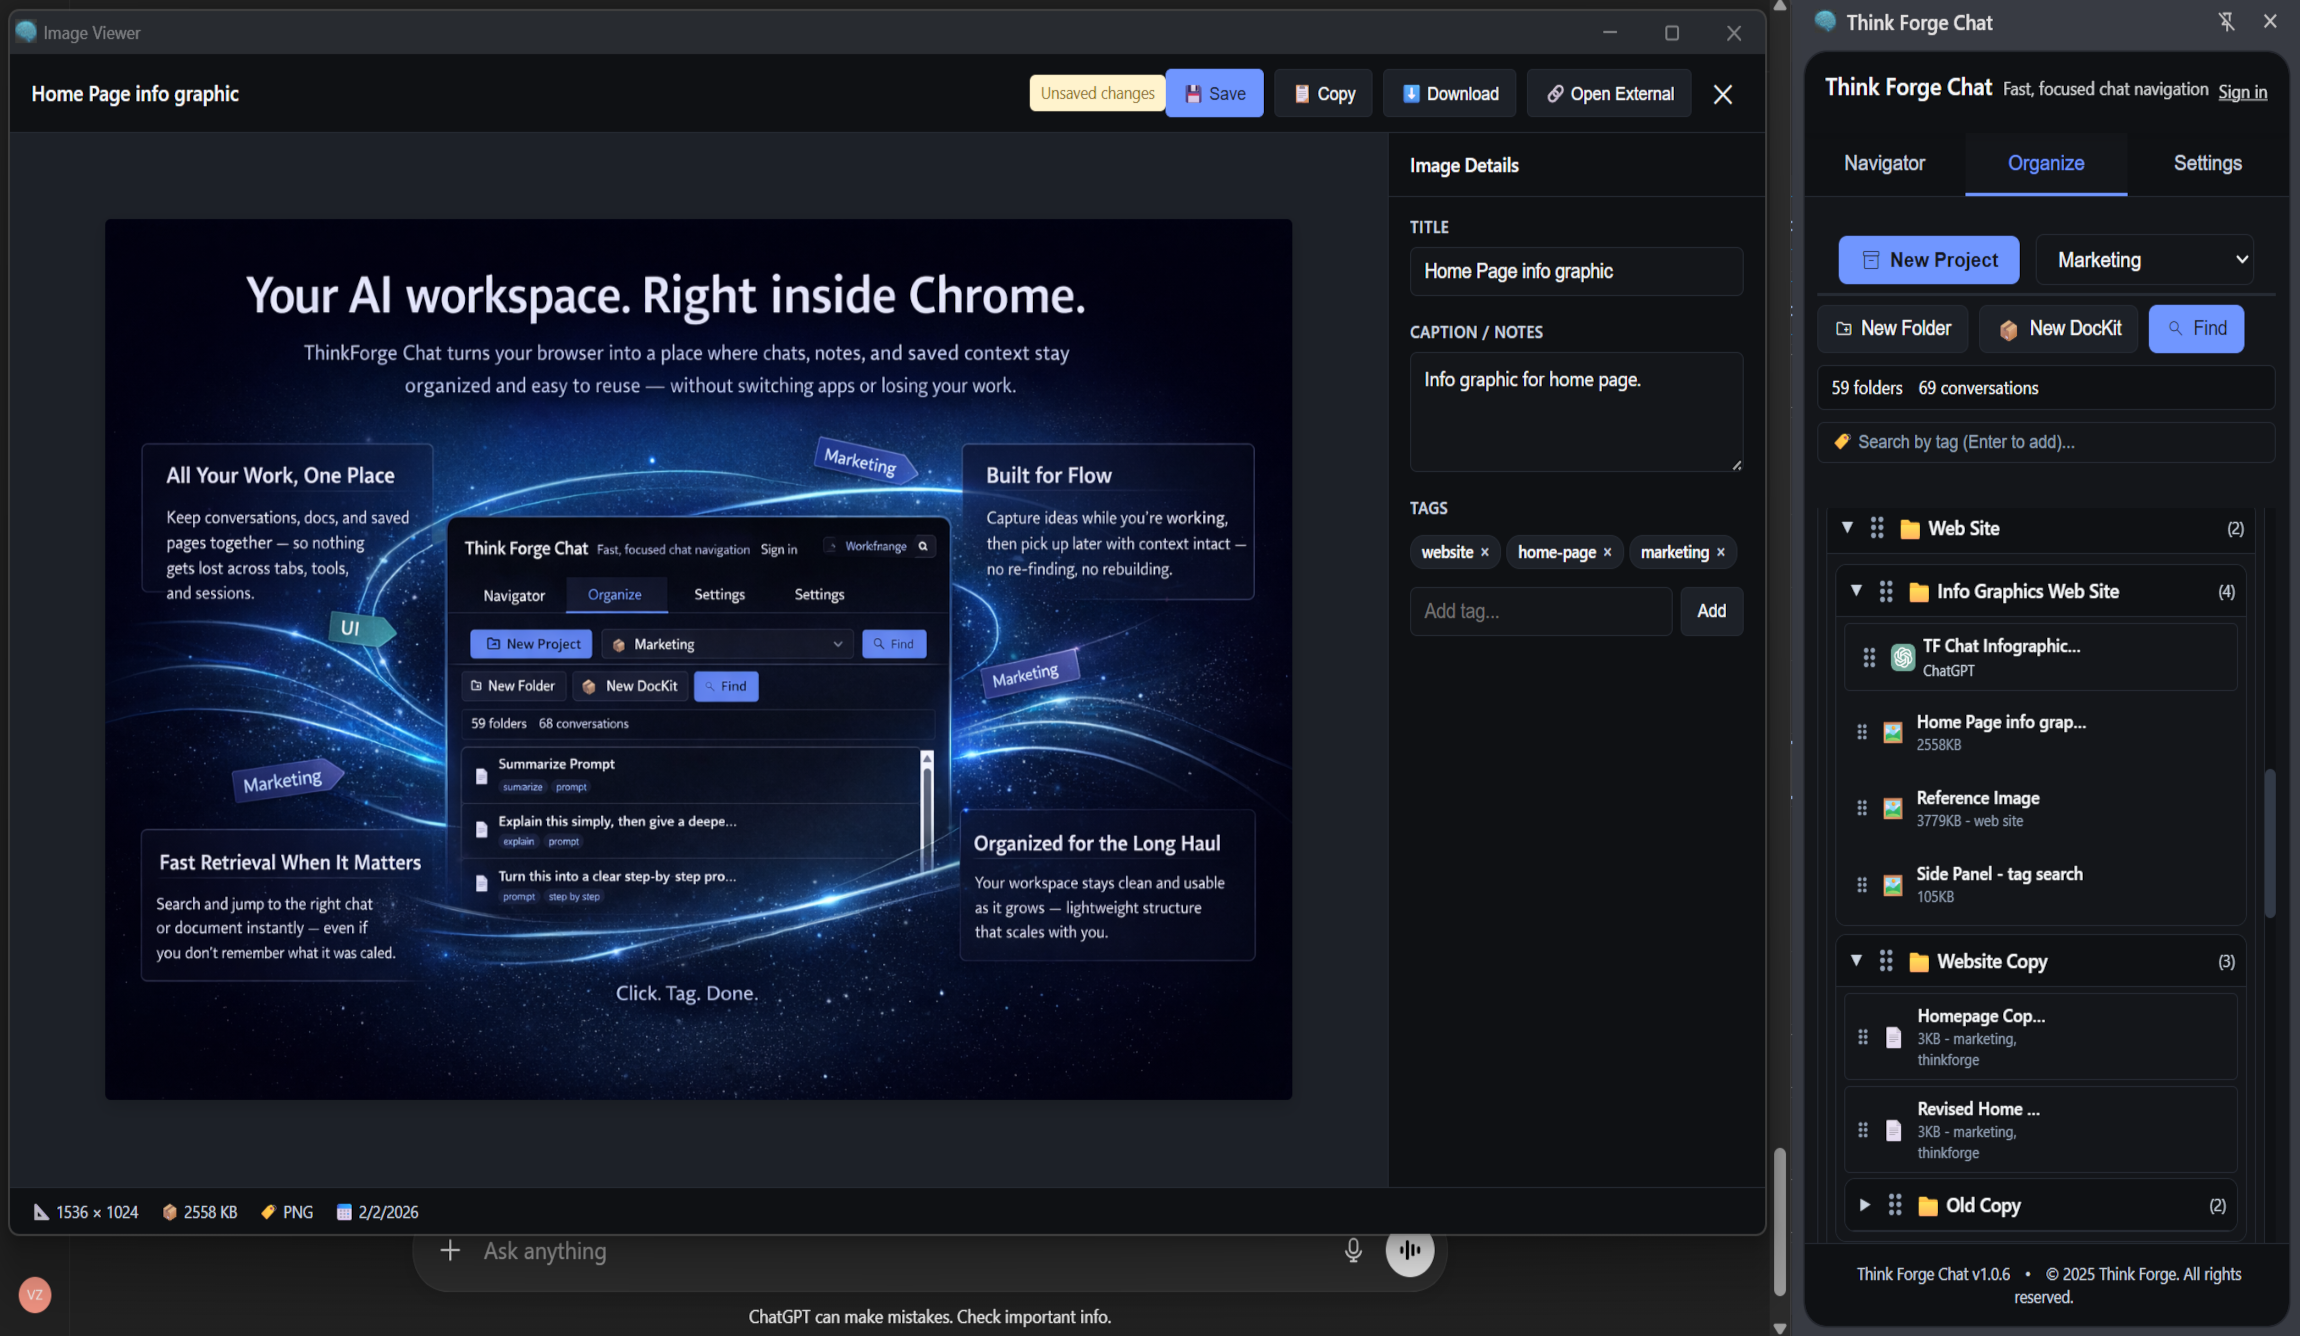Click the side panel folder list scrollbar

[x=2270, y=843]
